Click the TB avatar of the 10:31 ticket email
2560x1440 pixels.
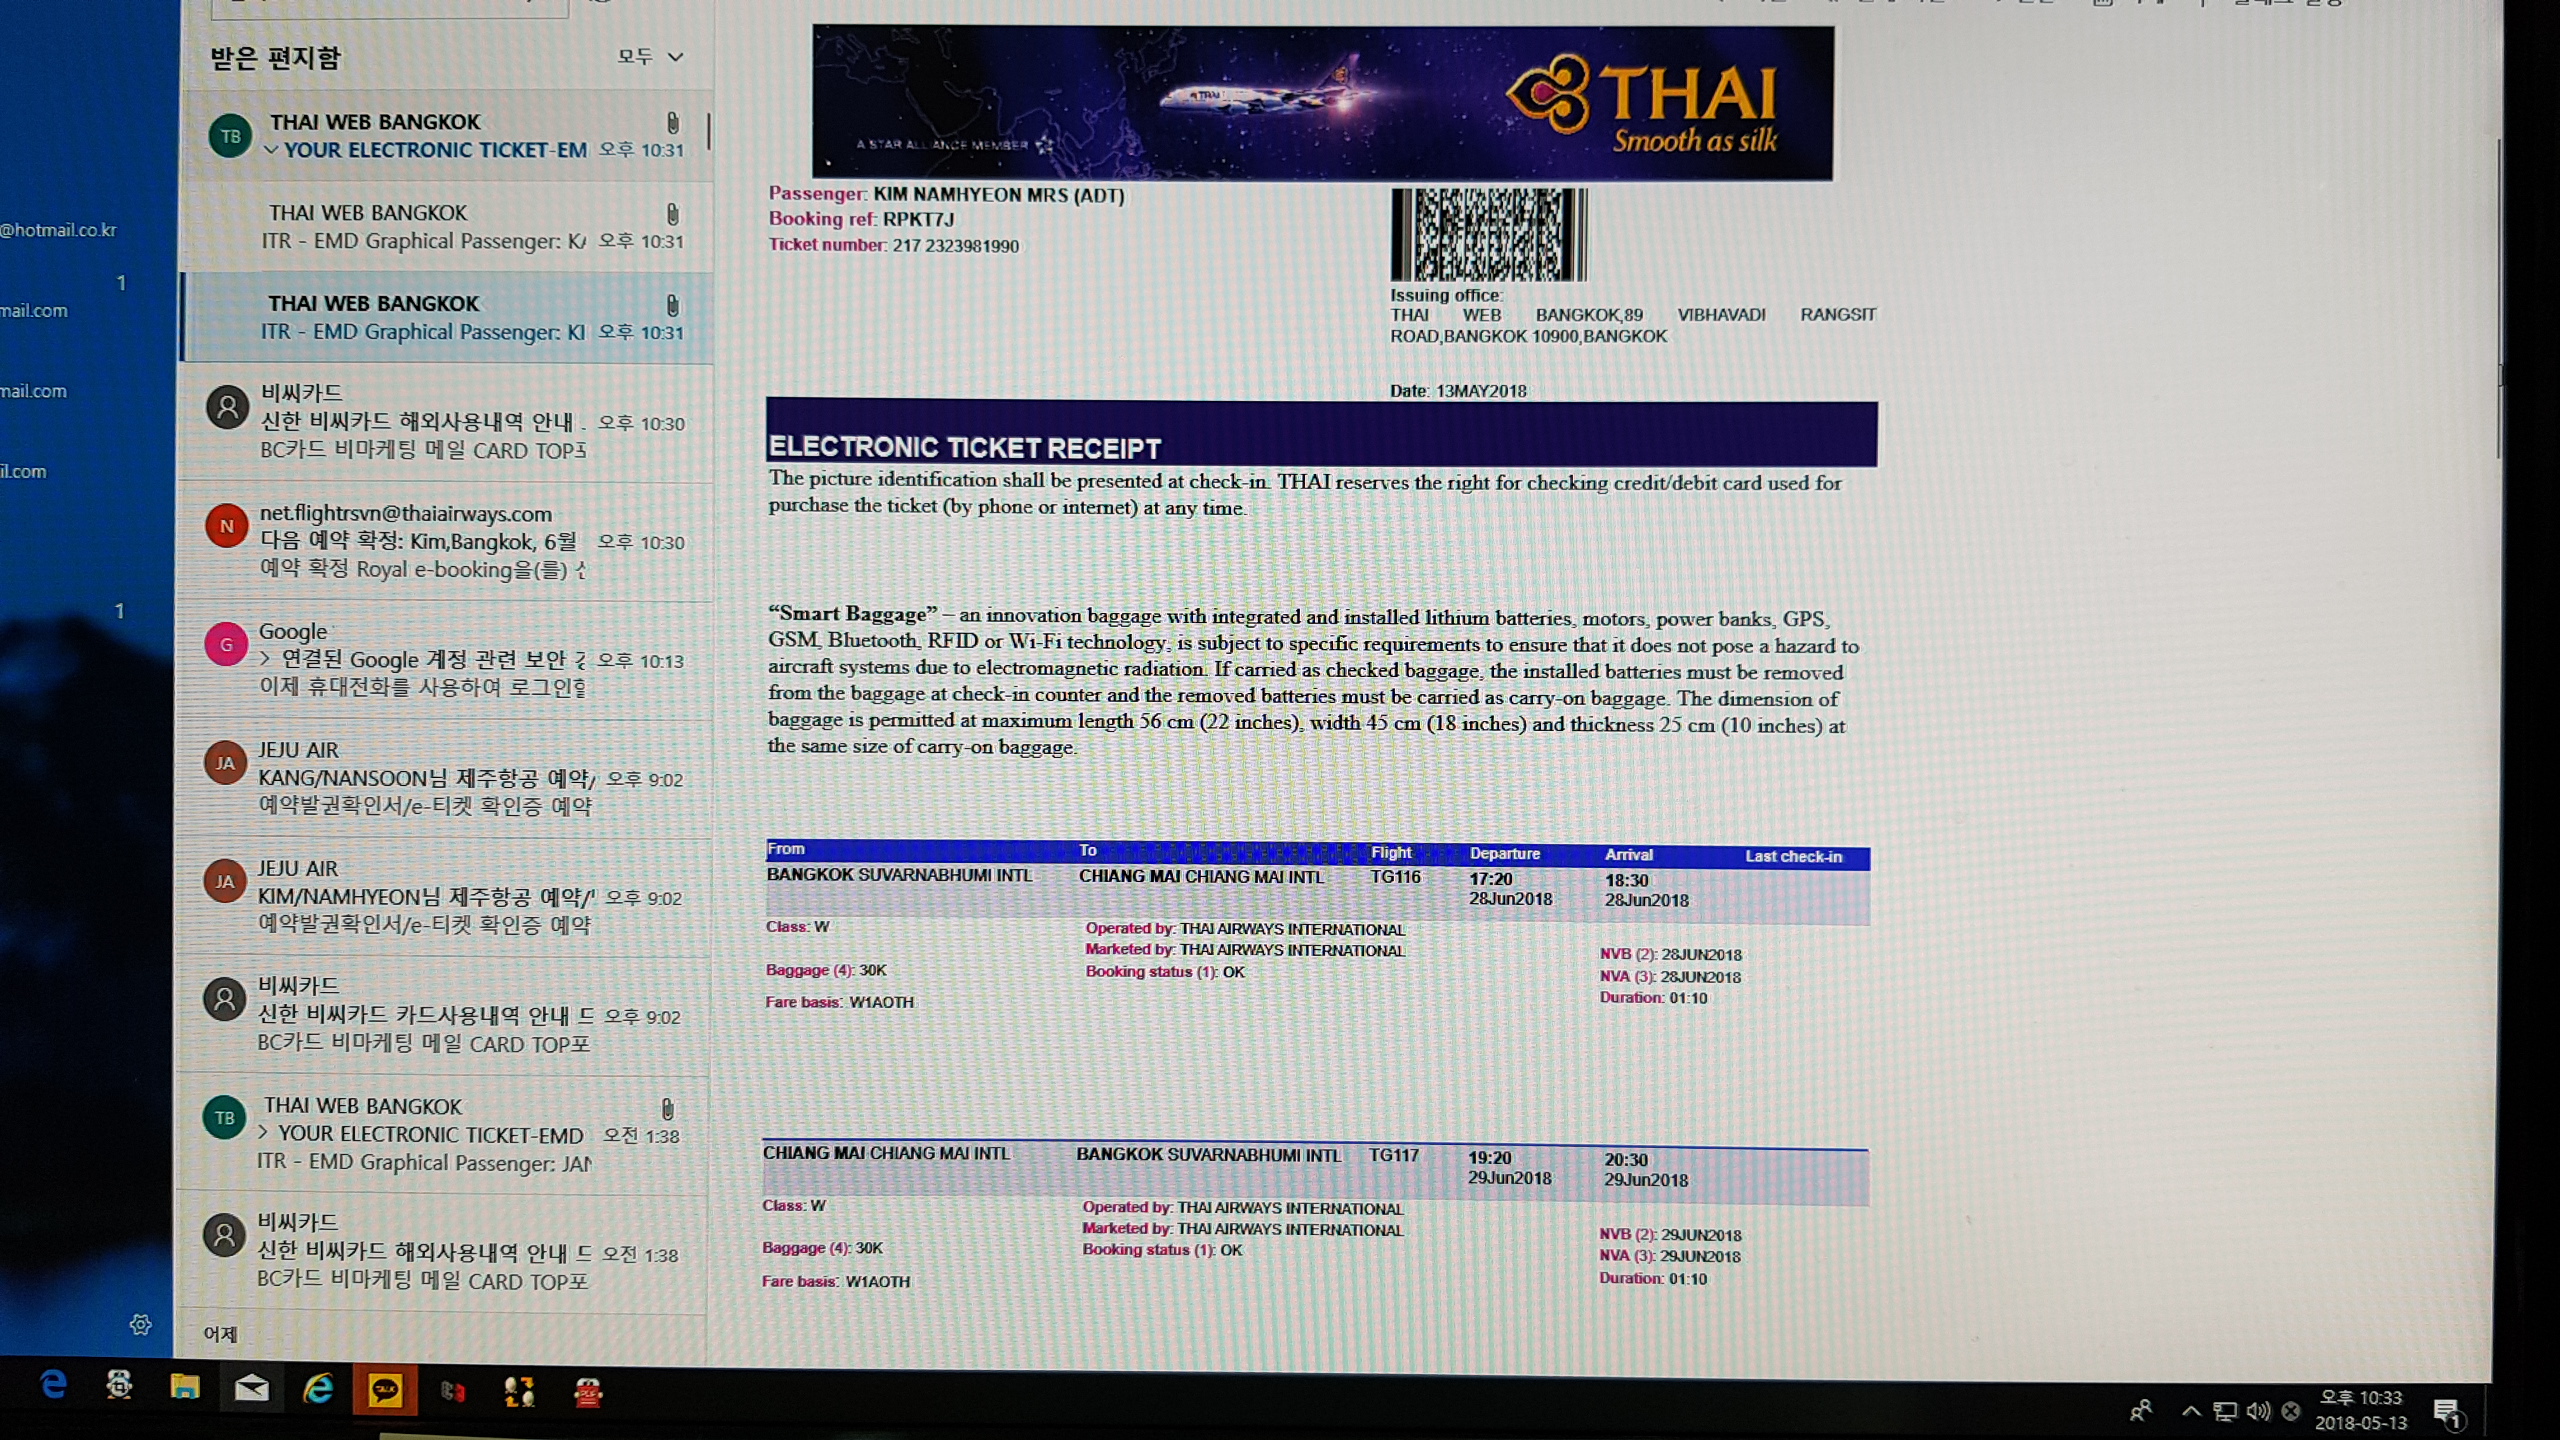coord(230,136)
